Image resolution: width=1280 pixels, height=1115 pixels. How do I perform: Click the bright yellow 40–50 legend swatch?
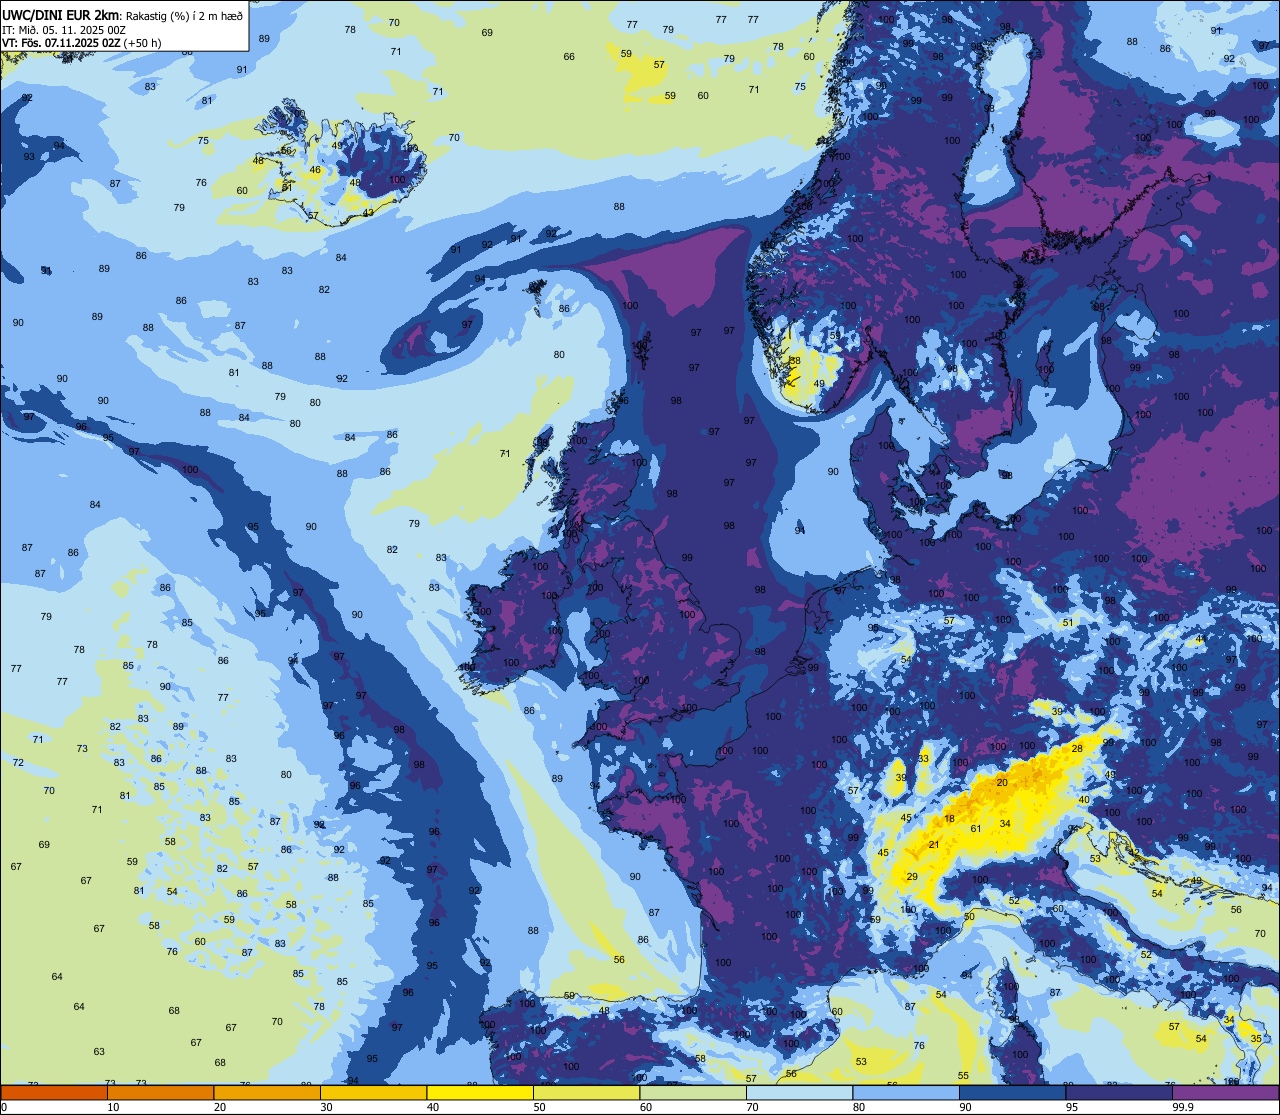pos(480,1092)
